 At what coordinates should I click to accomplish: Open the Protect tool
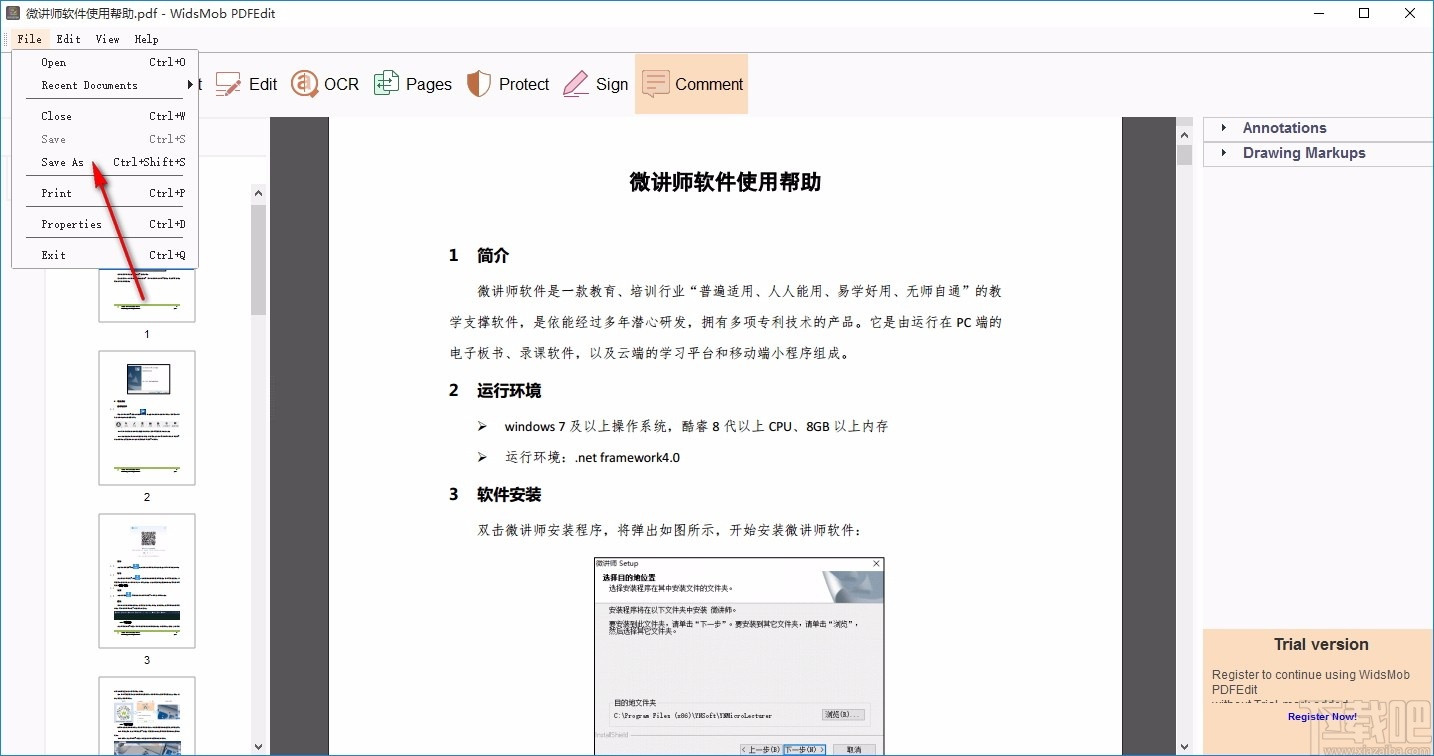point(508,84)
